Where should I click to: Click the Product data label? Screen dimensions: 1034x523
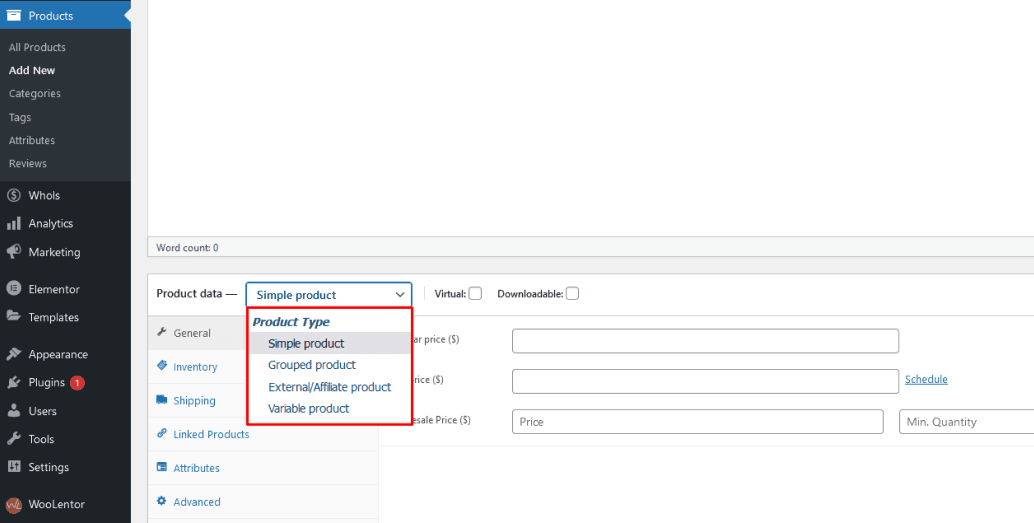(x=197, y=293)
